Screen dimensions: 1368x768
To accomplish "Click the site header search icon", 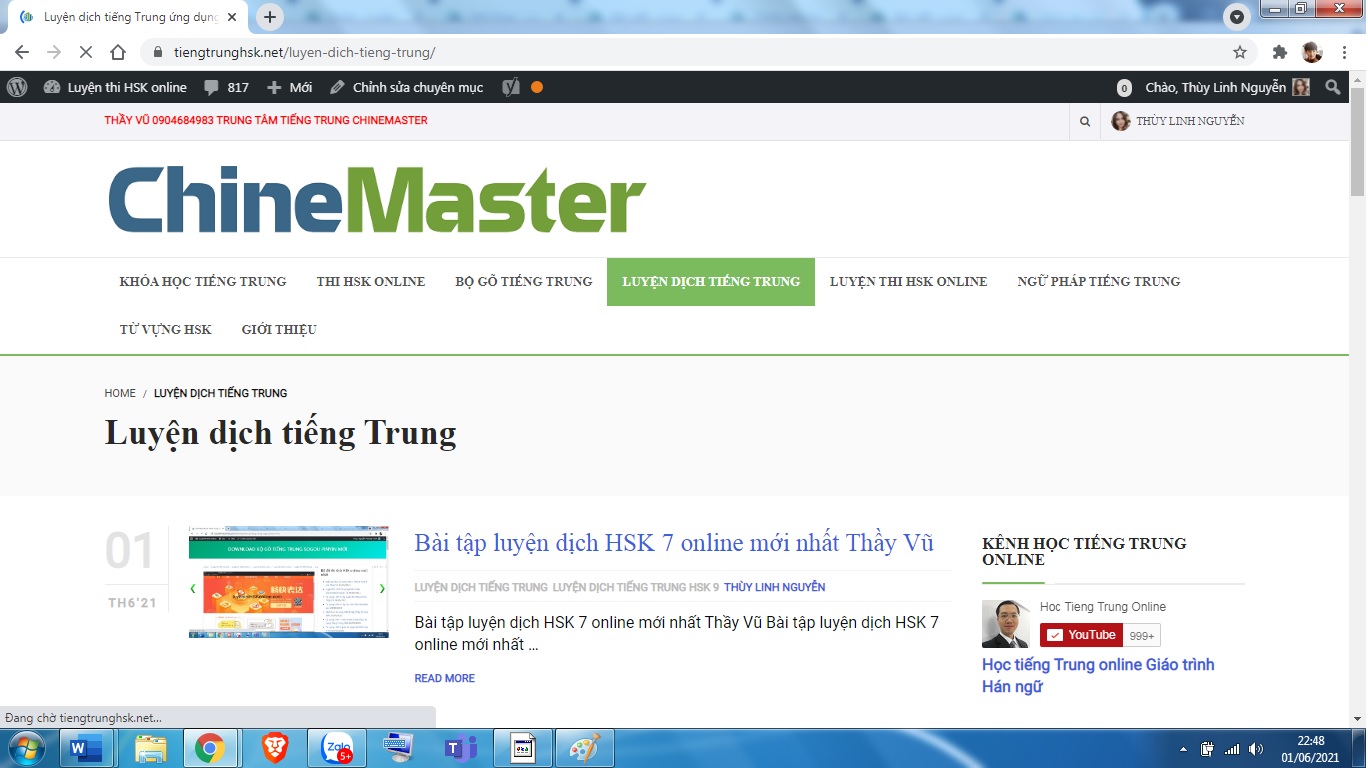I will click(1085, 121).
